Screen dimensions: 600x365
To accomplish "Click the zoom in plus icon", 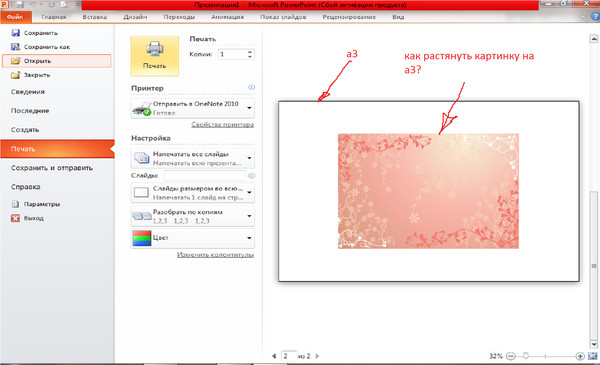I will point(580,356).
